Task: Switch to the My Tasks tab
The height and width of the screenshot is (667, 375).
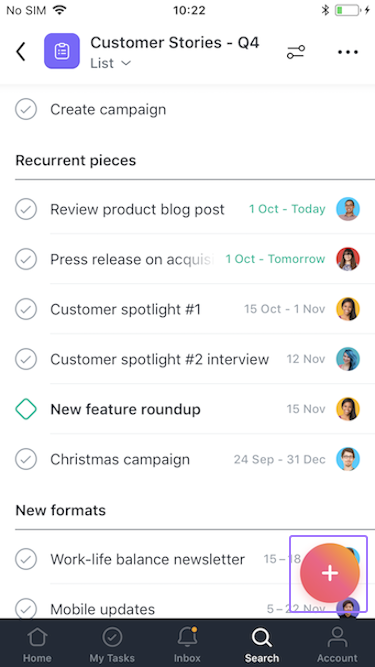Action: (112, 644)
